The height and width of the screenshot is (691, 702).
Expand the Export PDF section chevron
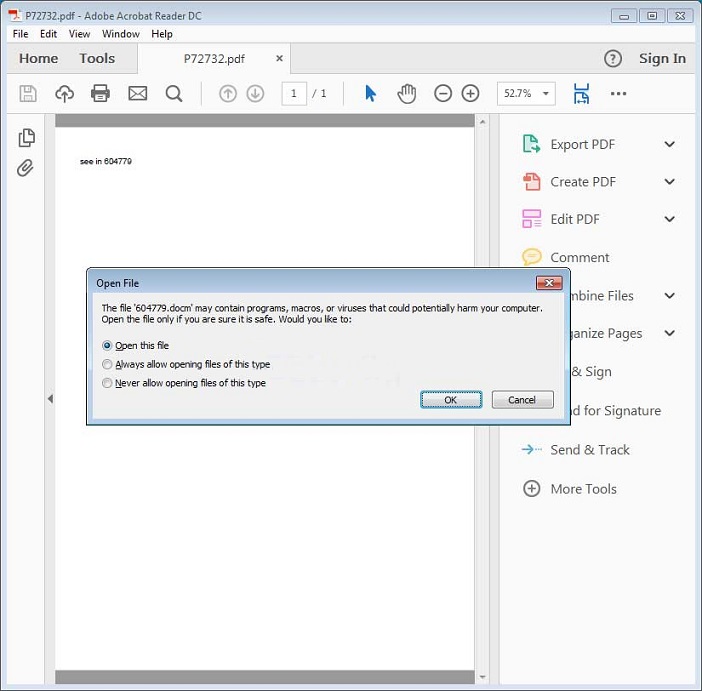tap(669, 144)
